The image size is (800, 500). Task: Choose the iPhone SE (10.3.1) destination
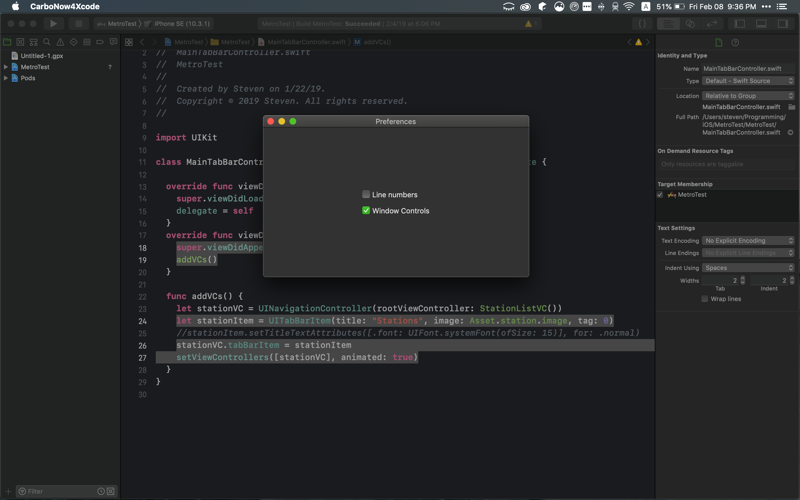click(178, 23)
